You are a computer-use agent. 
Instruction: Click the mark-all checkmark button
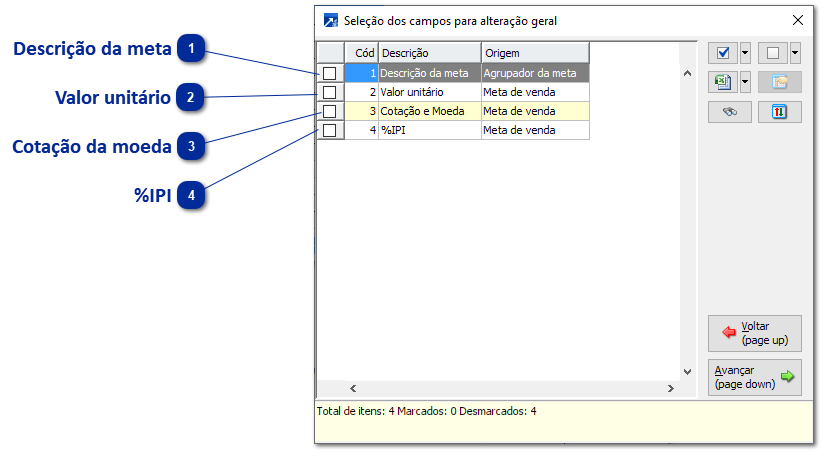pyautogui.click(x=723, y=53)
